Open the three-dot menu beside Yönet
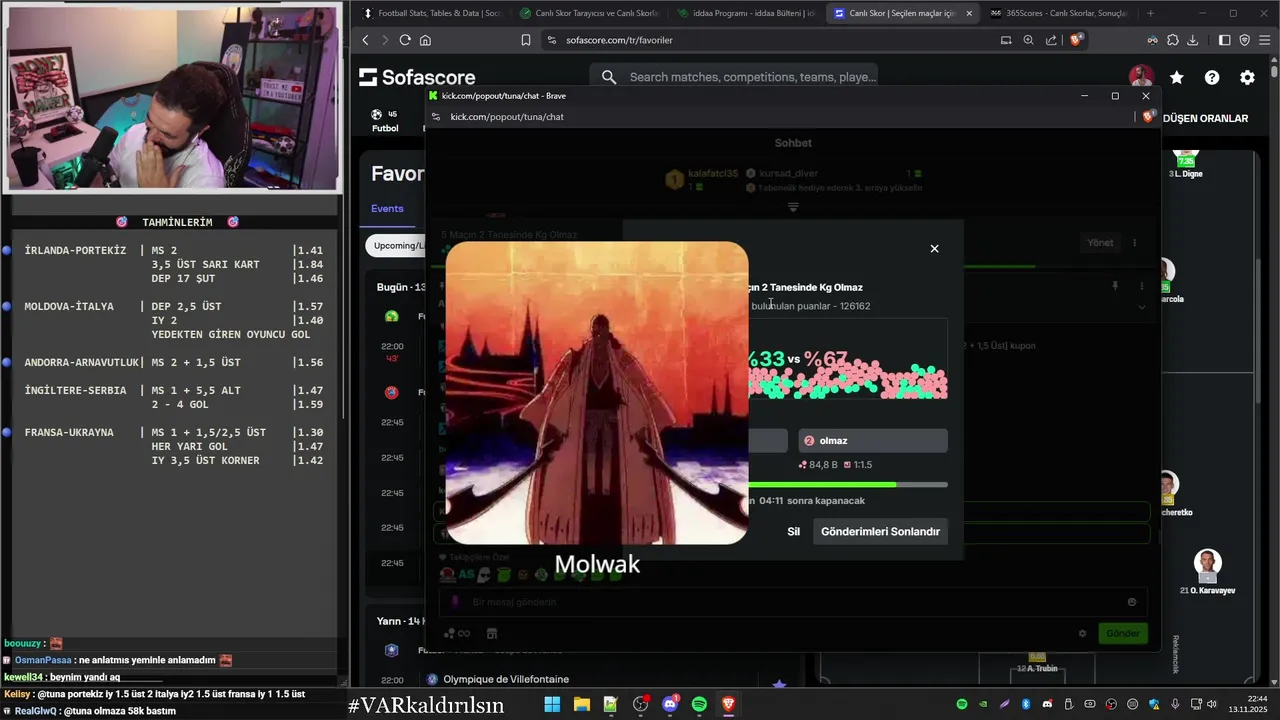This screenshot has height=720, width=1280. tap(1134, 243)
